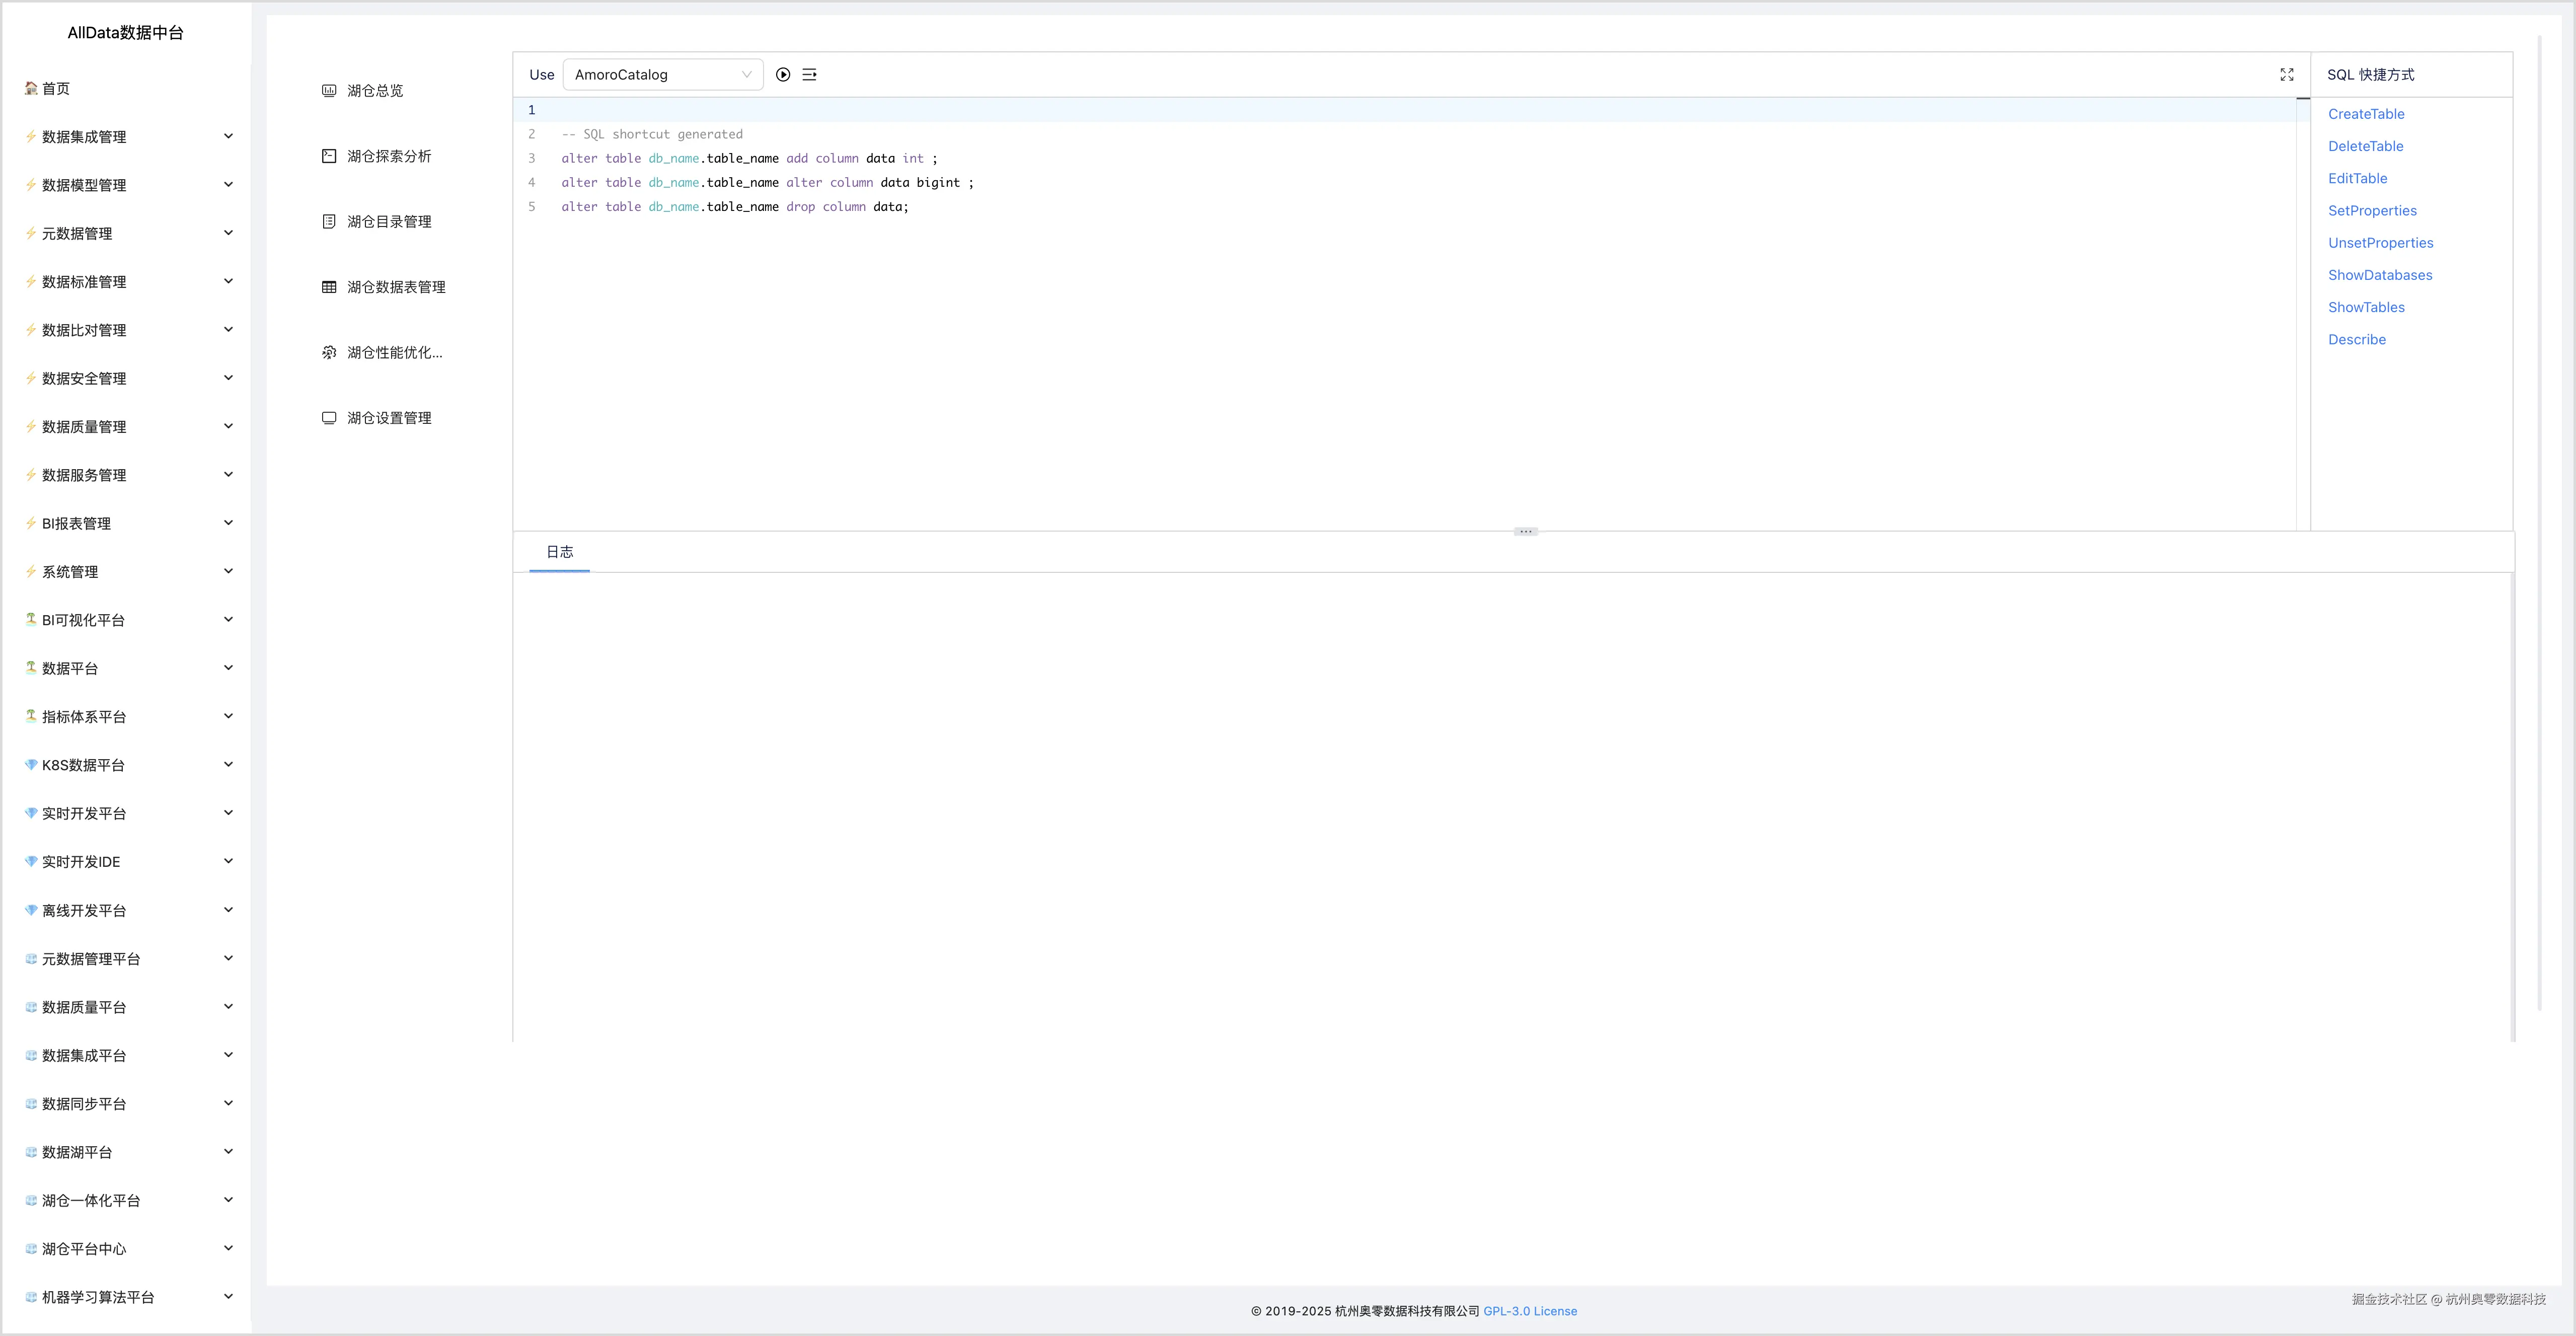The image size is (2576, 1336).
Task: Click the format SQL icon
Action: pyautogui.click(x=809, y=75)
